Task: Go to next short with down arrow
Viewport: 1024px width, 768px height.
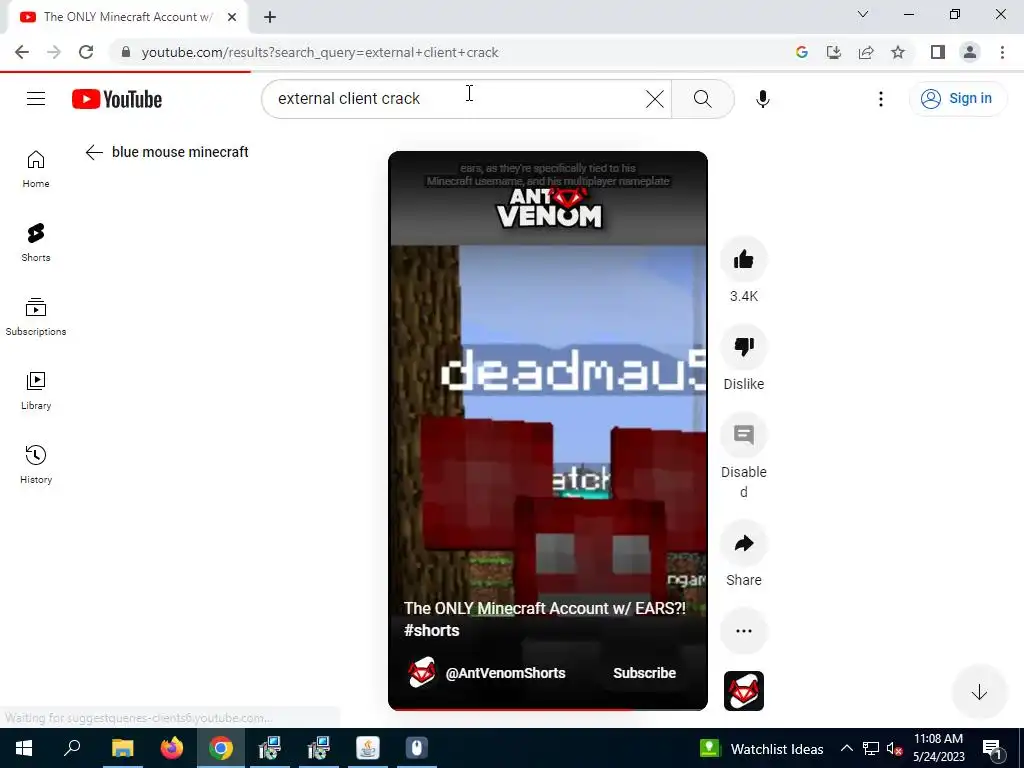Action: click(x=978, y=692)
